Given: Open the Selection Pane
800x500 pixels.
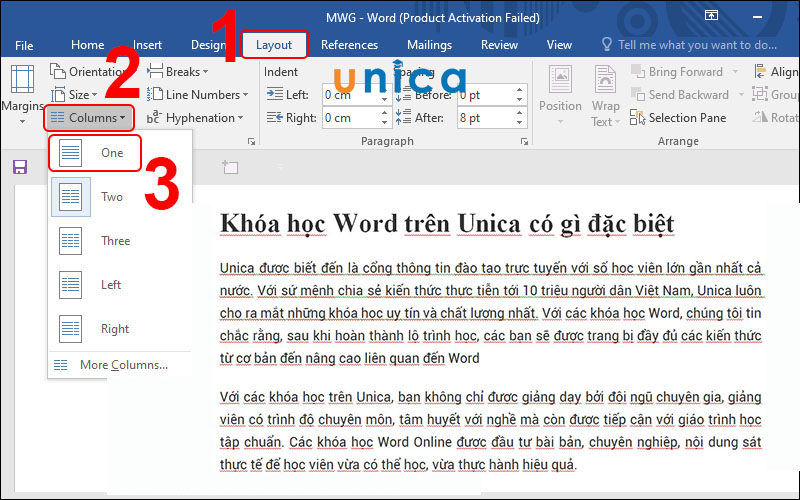Looking at the screenshot, I should (x=678, y=118).
